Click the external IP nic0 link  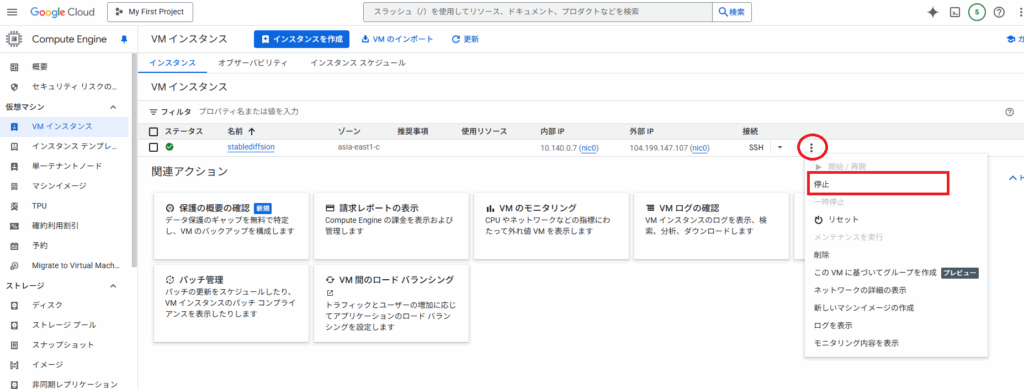click(700, 148)
